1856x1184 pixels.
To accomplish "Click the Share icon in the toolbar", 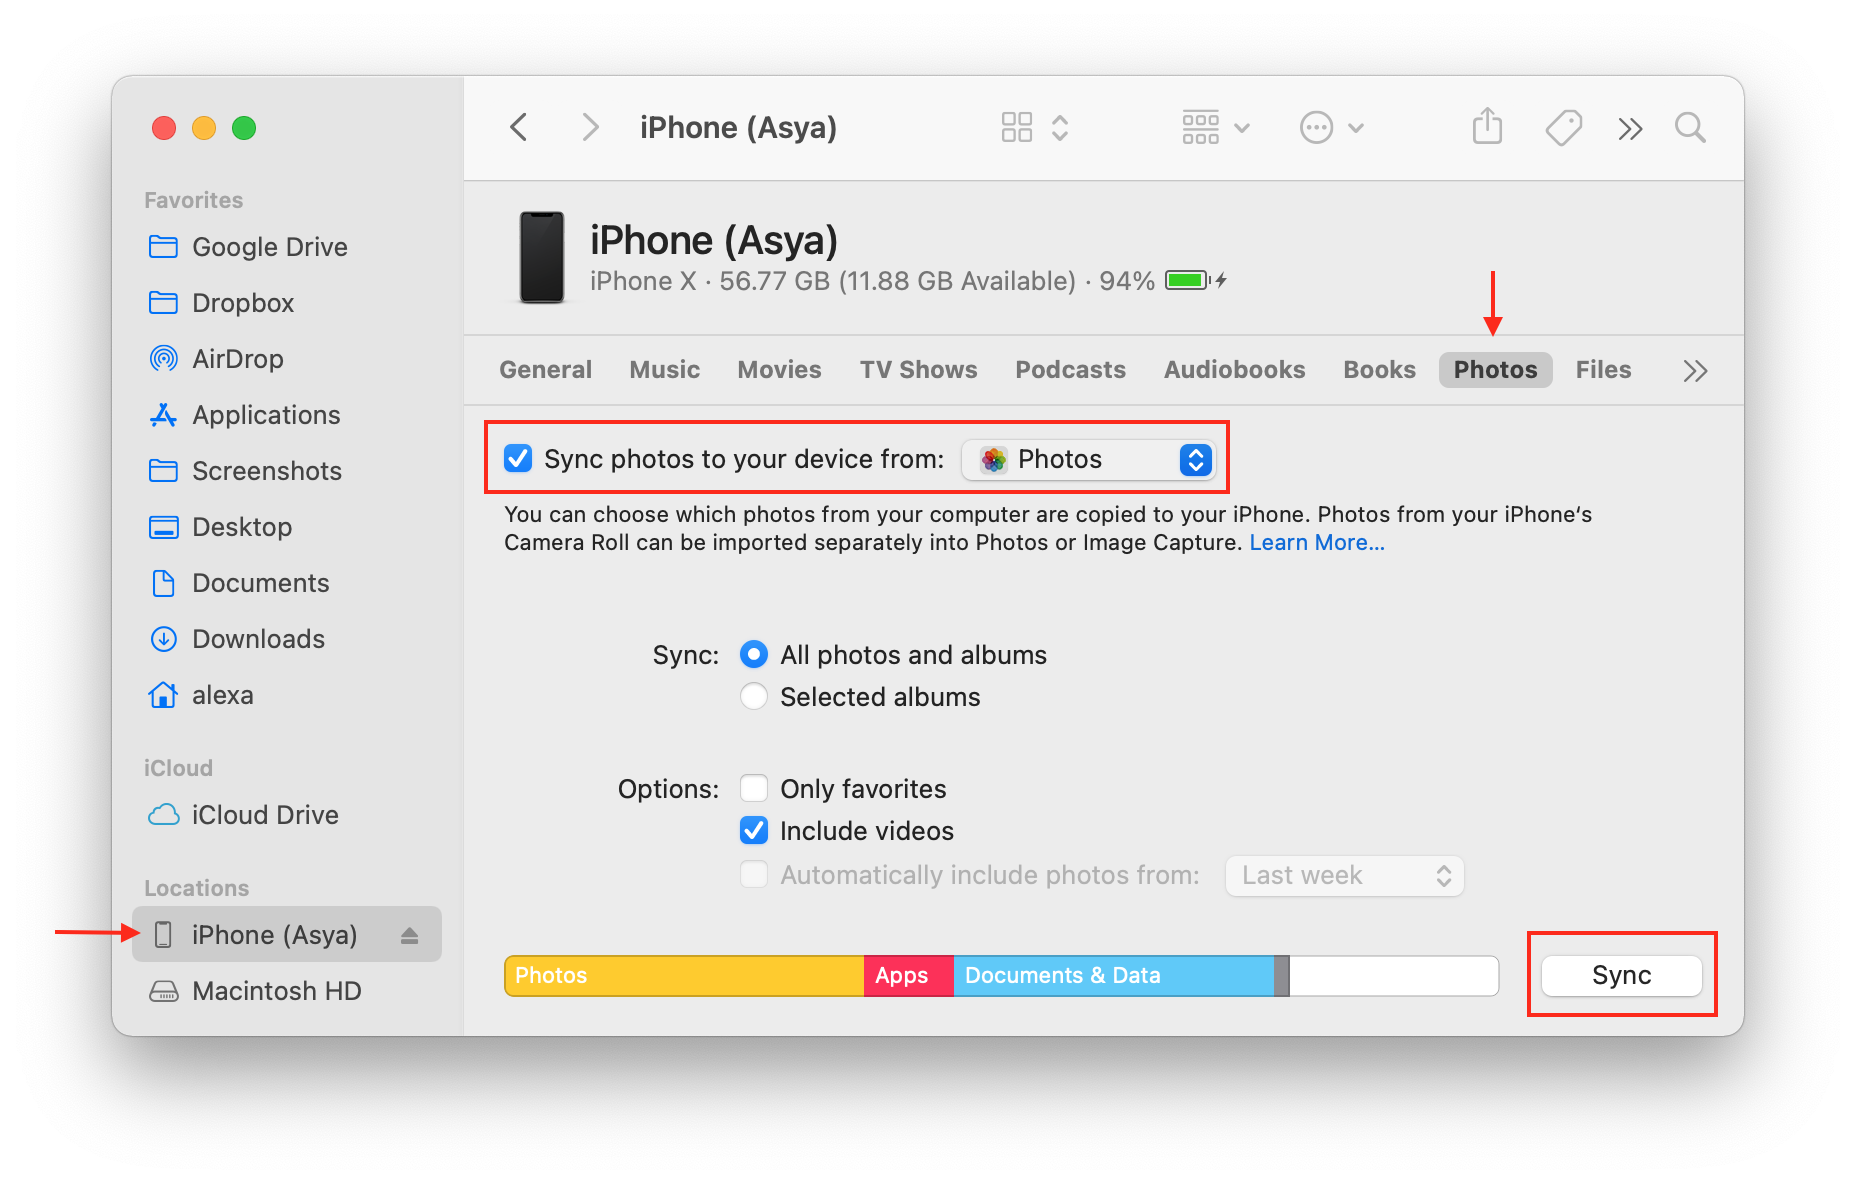I will 1487,127.
